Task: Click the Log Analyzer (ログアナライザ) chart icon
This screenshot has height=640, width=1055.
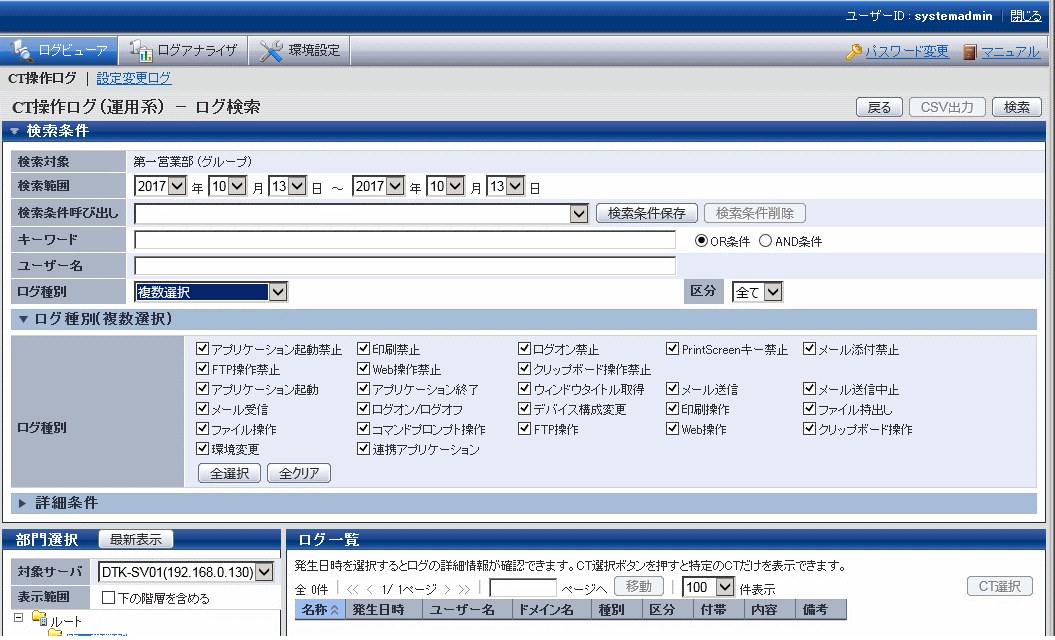Action: coord(141,50)
